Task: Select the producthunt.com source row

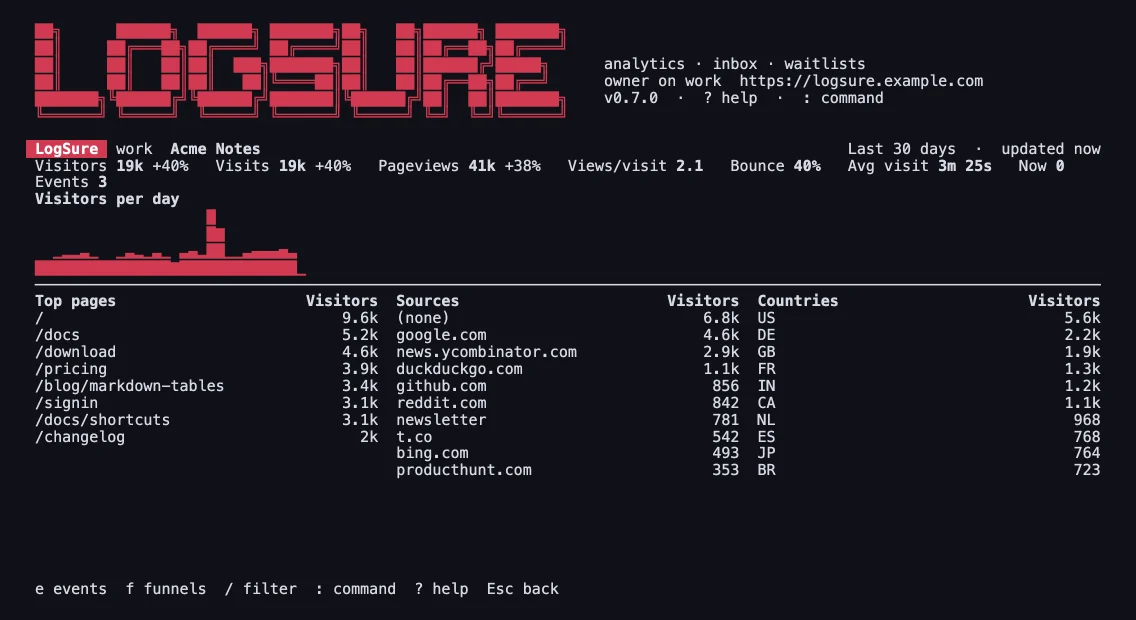Action: point(567,470)
